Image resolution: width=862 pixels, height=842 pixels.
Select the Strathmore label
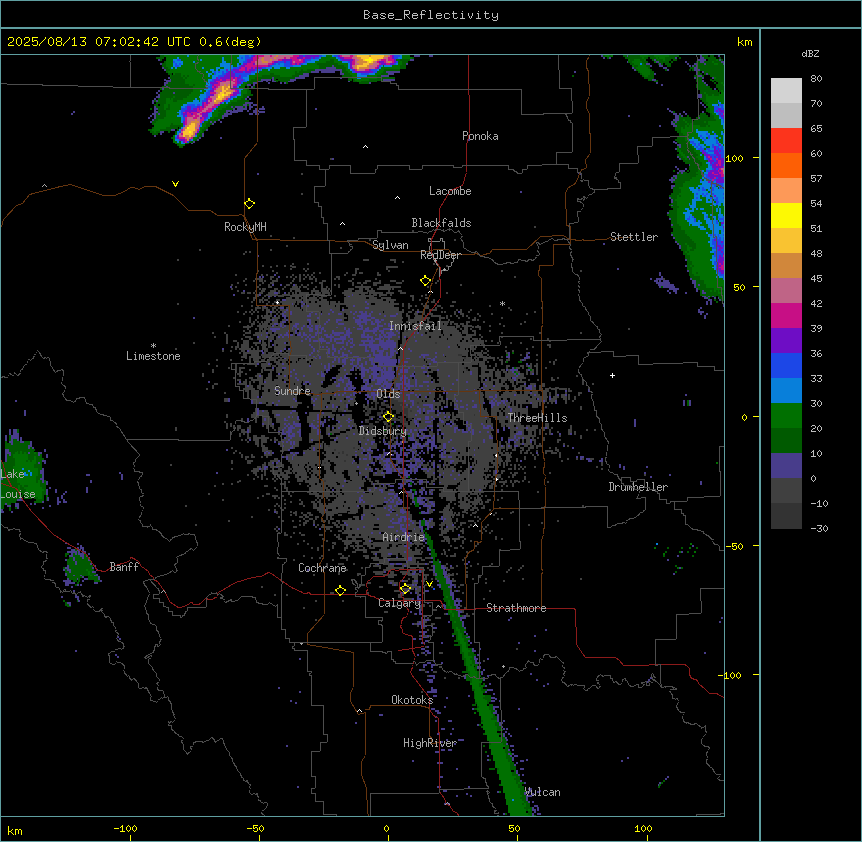pos(516,608)
